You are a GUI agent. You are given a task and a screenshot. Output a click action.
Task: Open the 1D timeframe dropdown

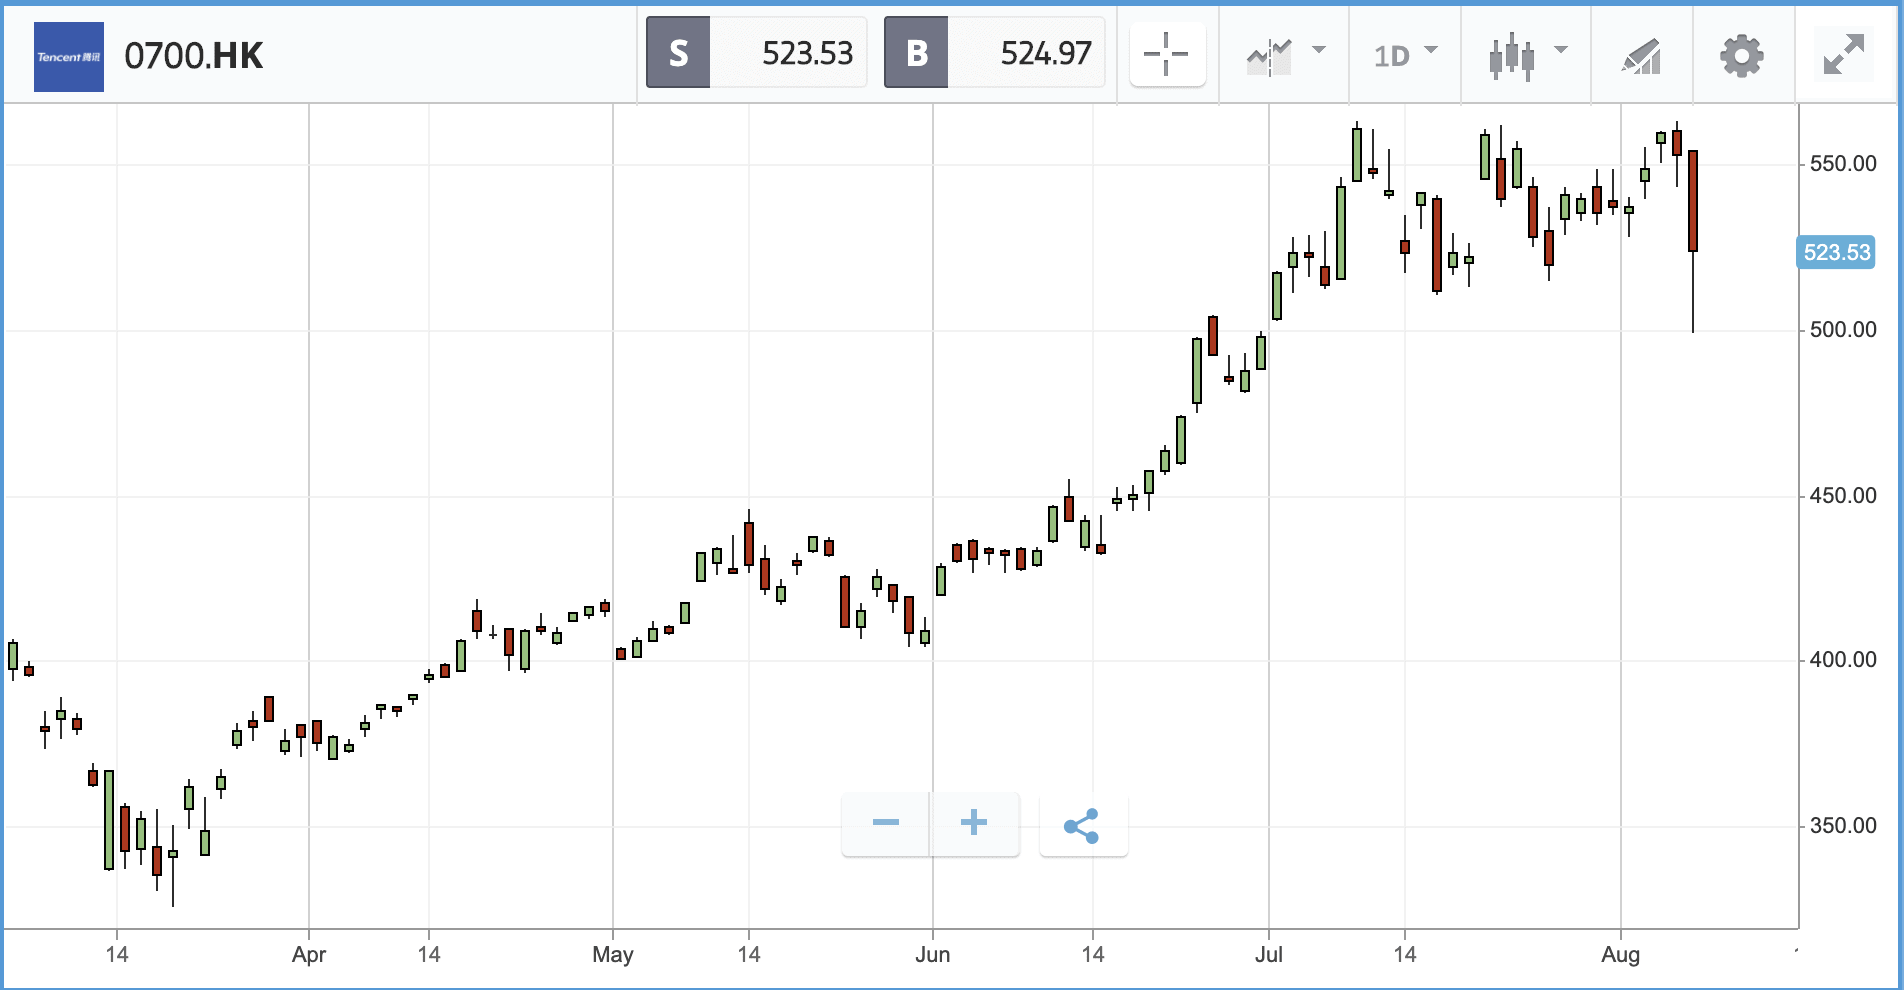click(x=1405, y=55)
